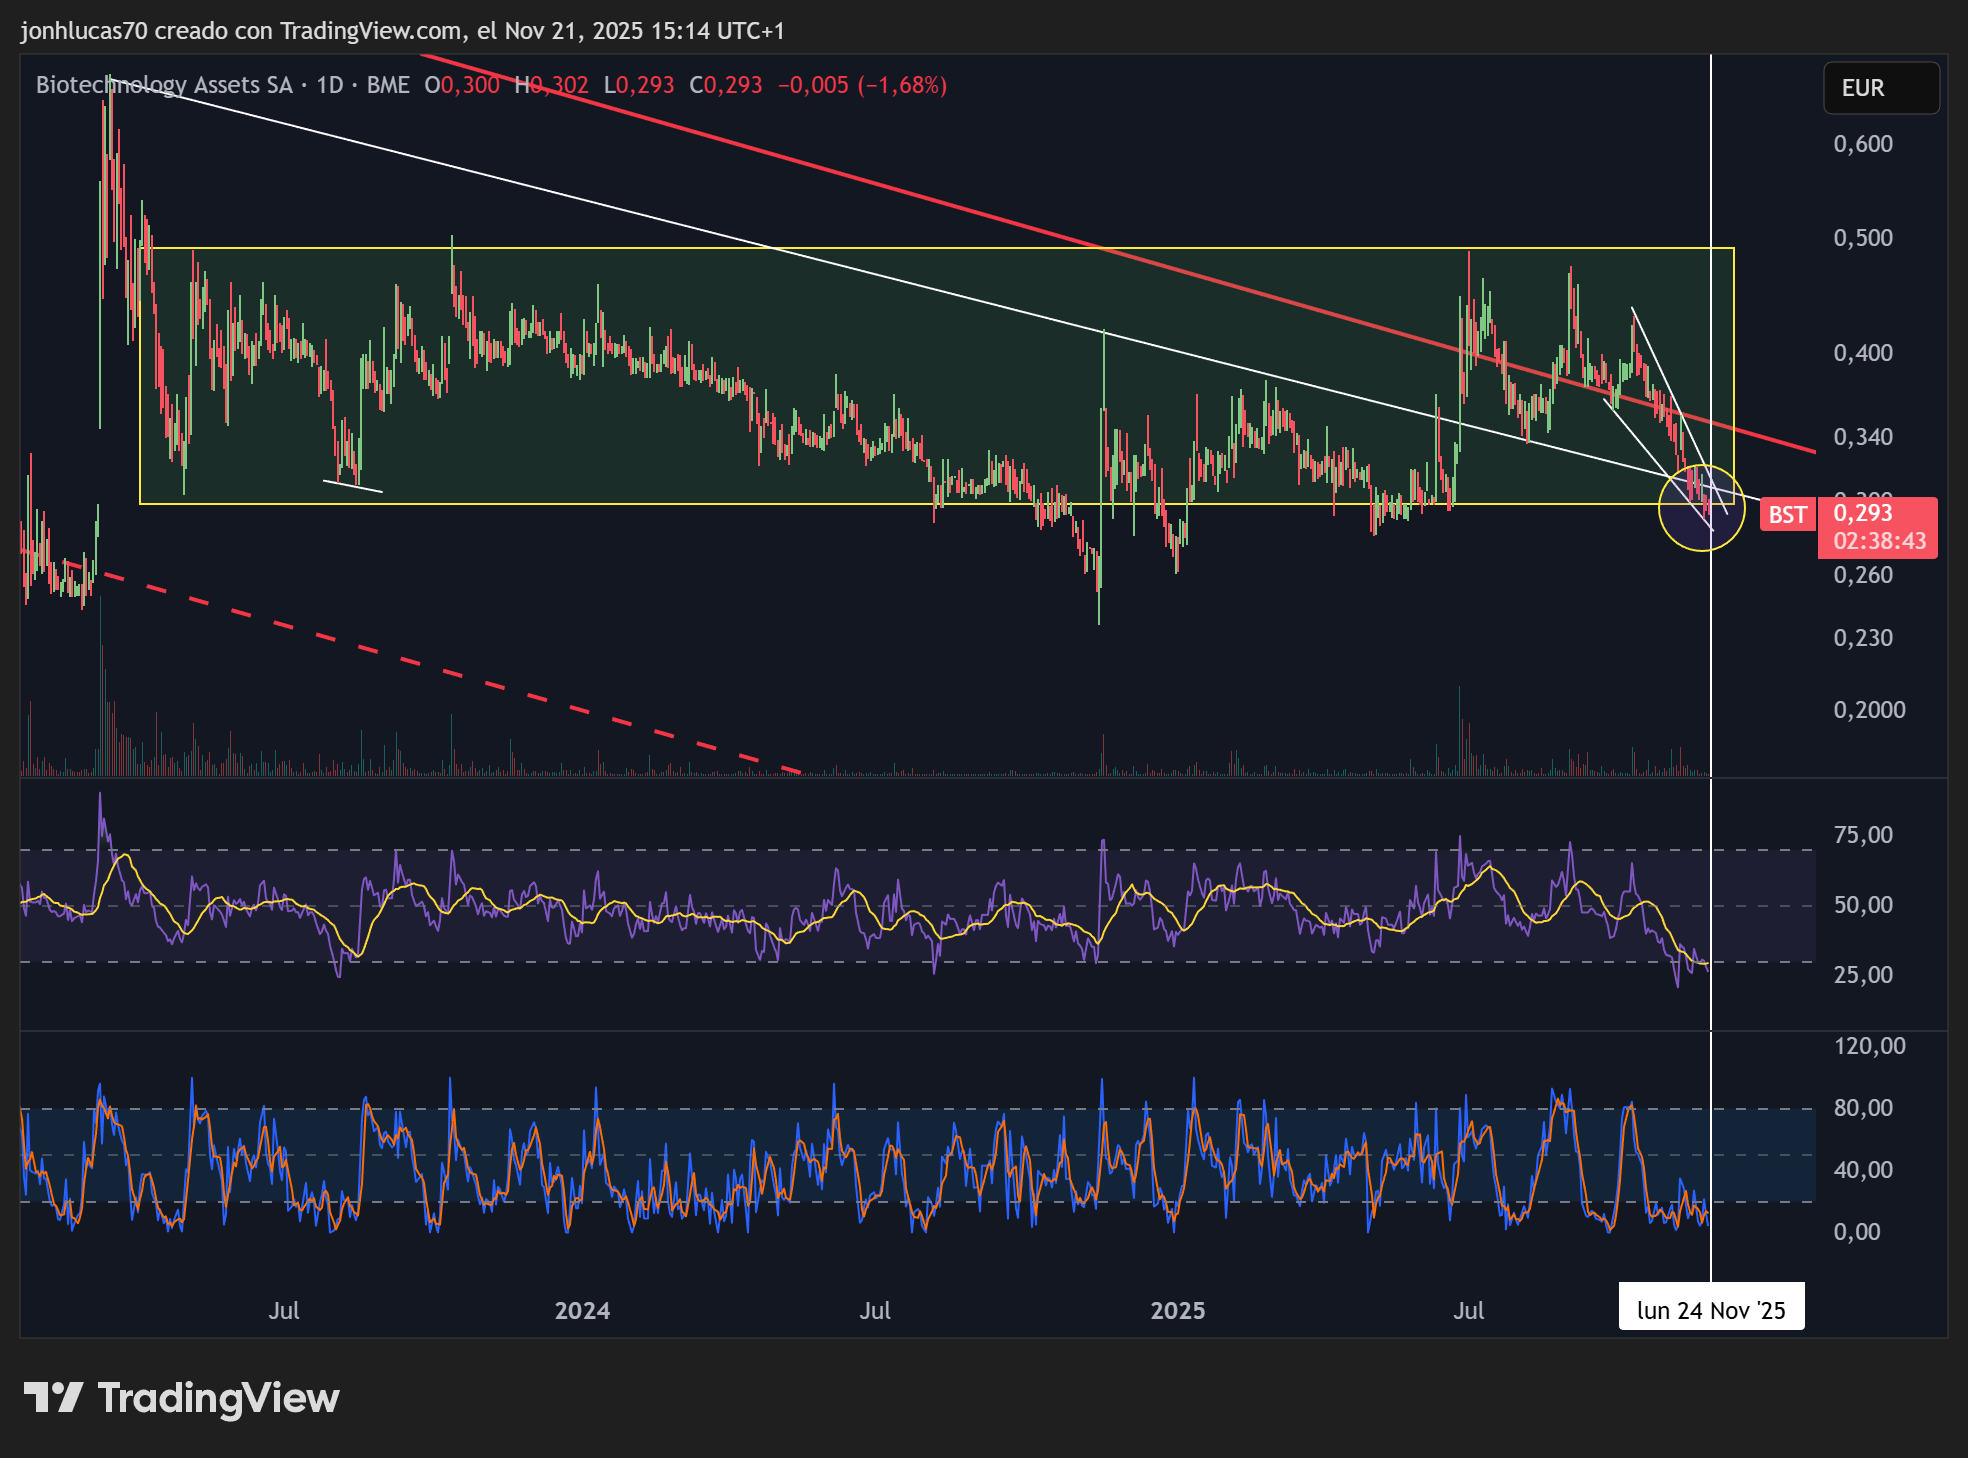Click the BME exchange label in legend
This screenshot has height=1458, width=1968.
coord(388,85)
